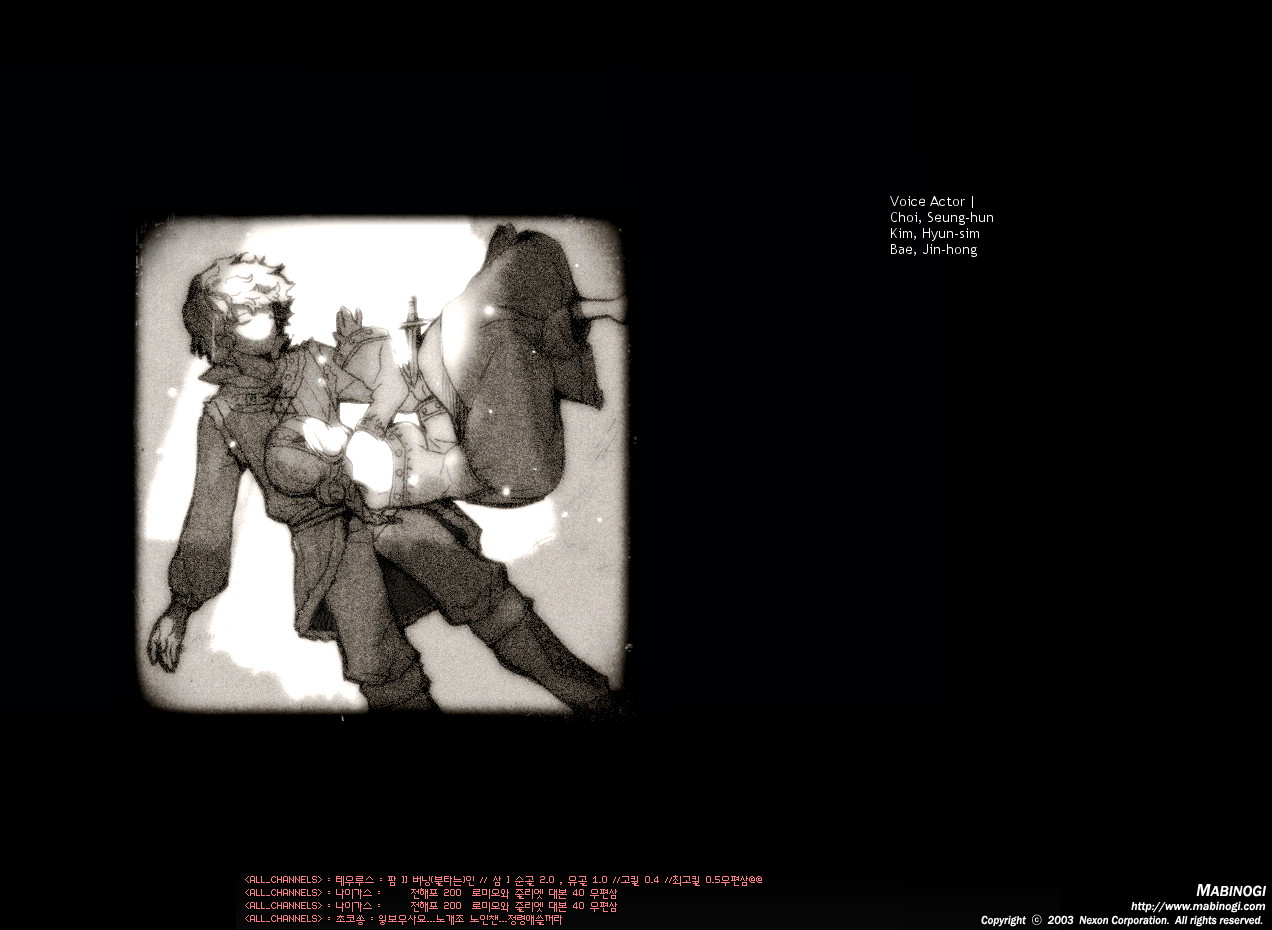The image size is (1272, 930).
Task: Click the character's open hand in artwork
Action: [x=166, y=640]
